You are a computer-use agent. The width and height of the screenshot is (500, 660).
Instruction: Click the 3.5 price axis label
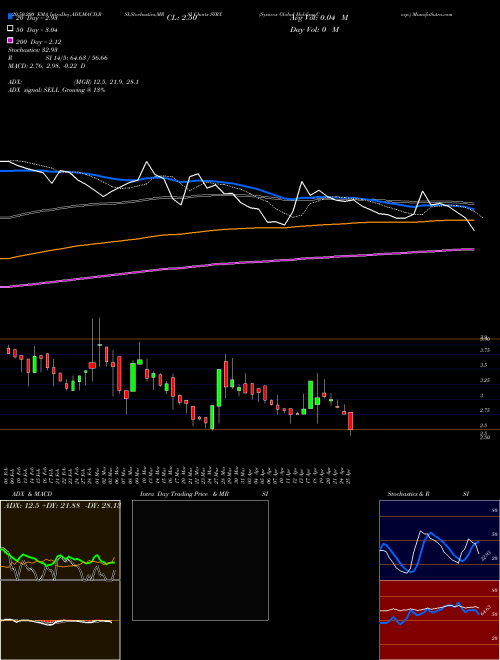(x=484, y=365)
